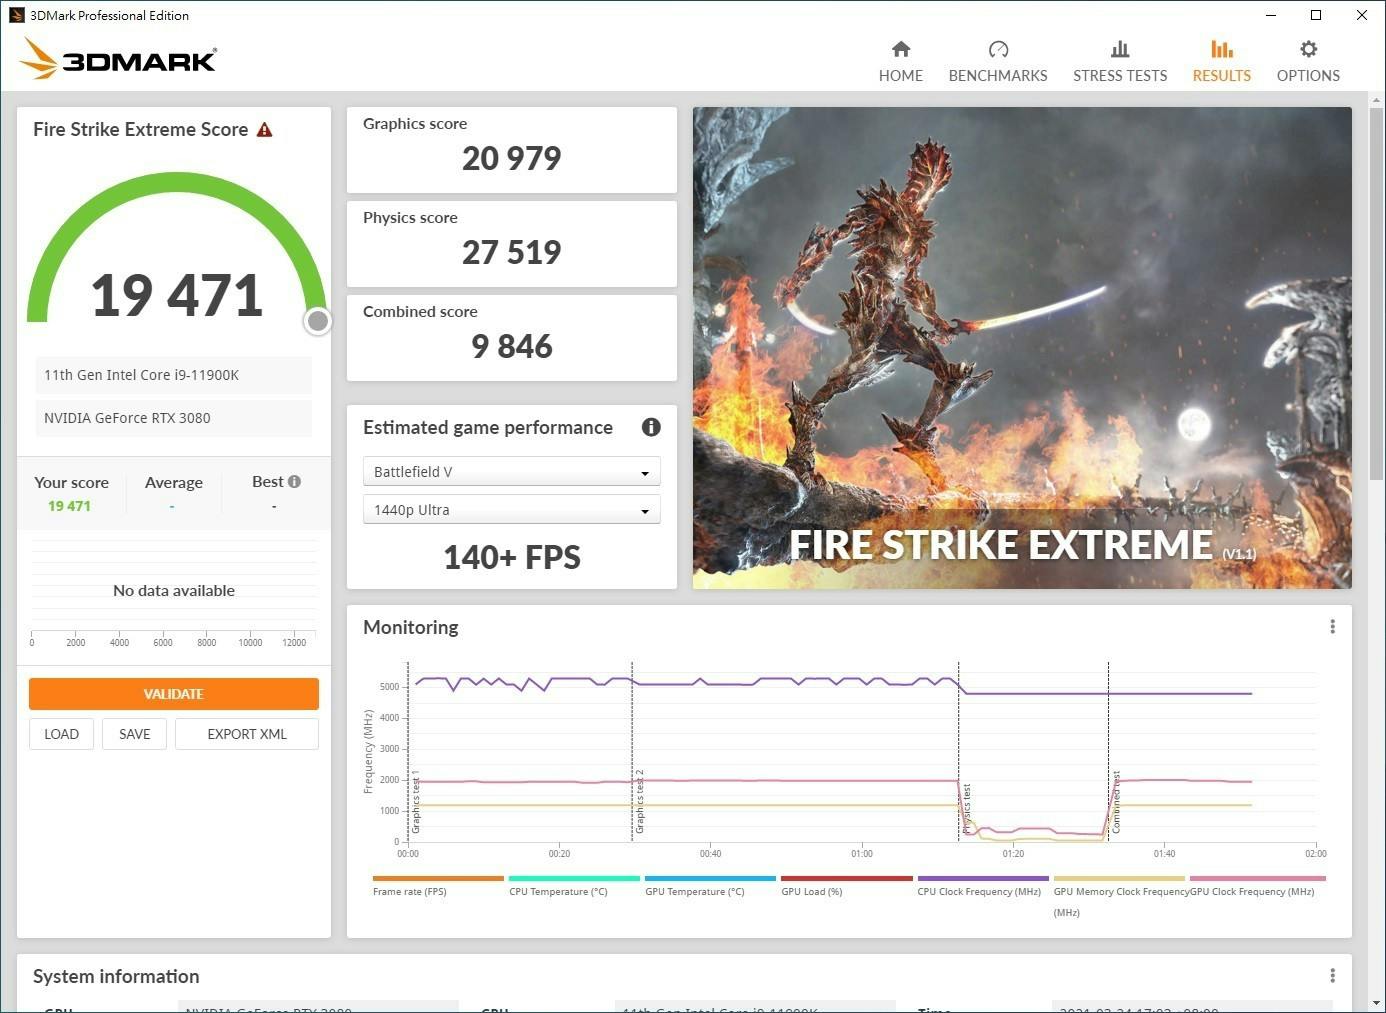Screen dimensions: 1386x1013
Task: Toggle the GPU Load legend swatch
Action: (845, 879)
